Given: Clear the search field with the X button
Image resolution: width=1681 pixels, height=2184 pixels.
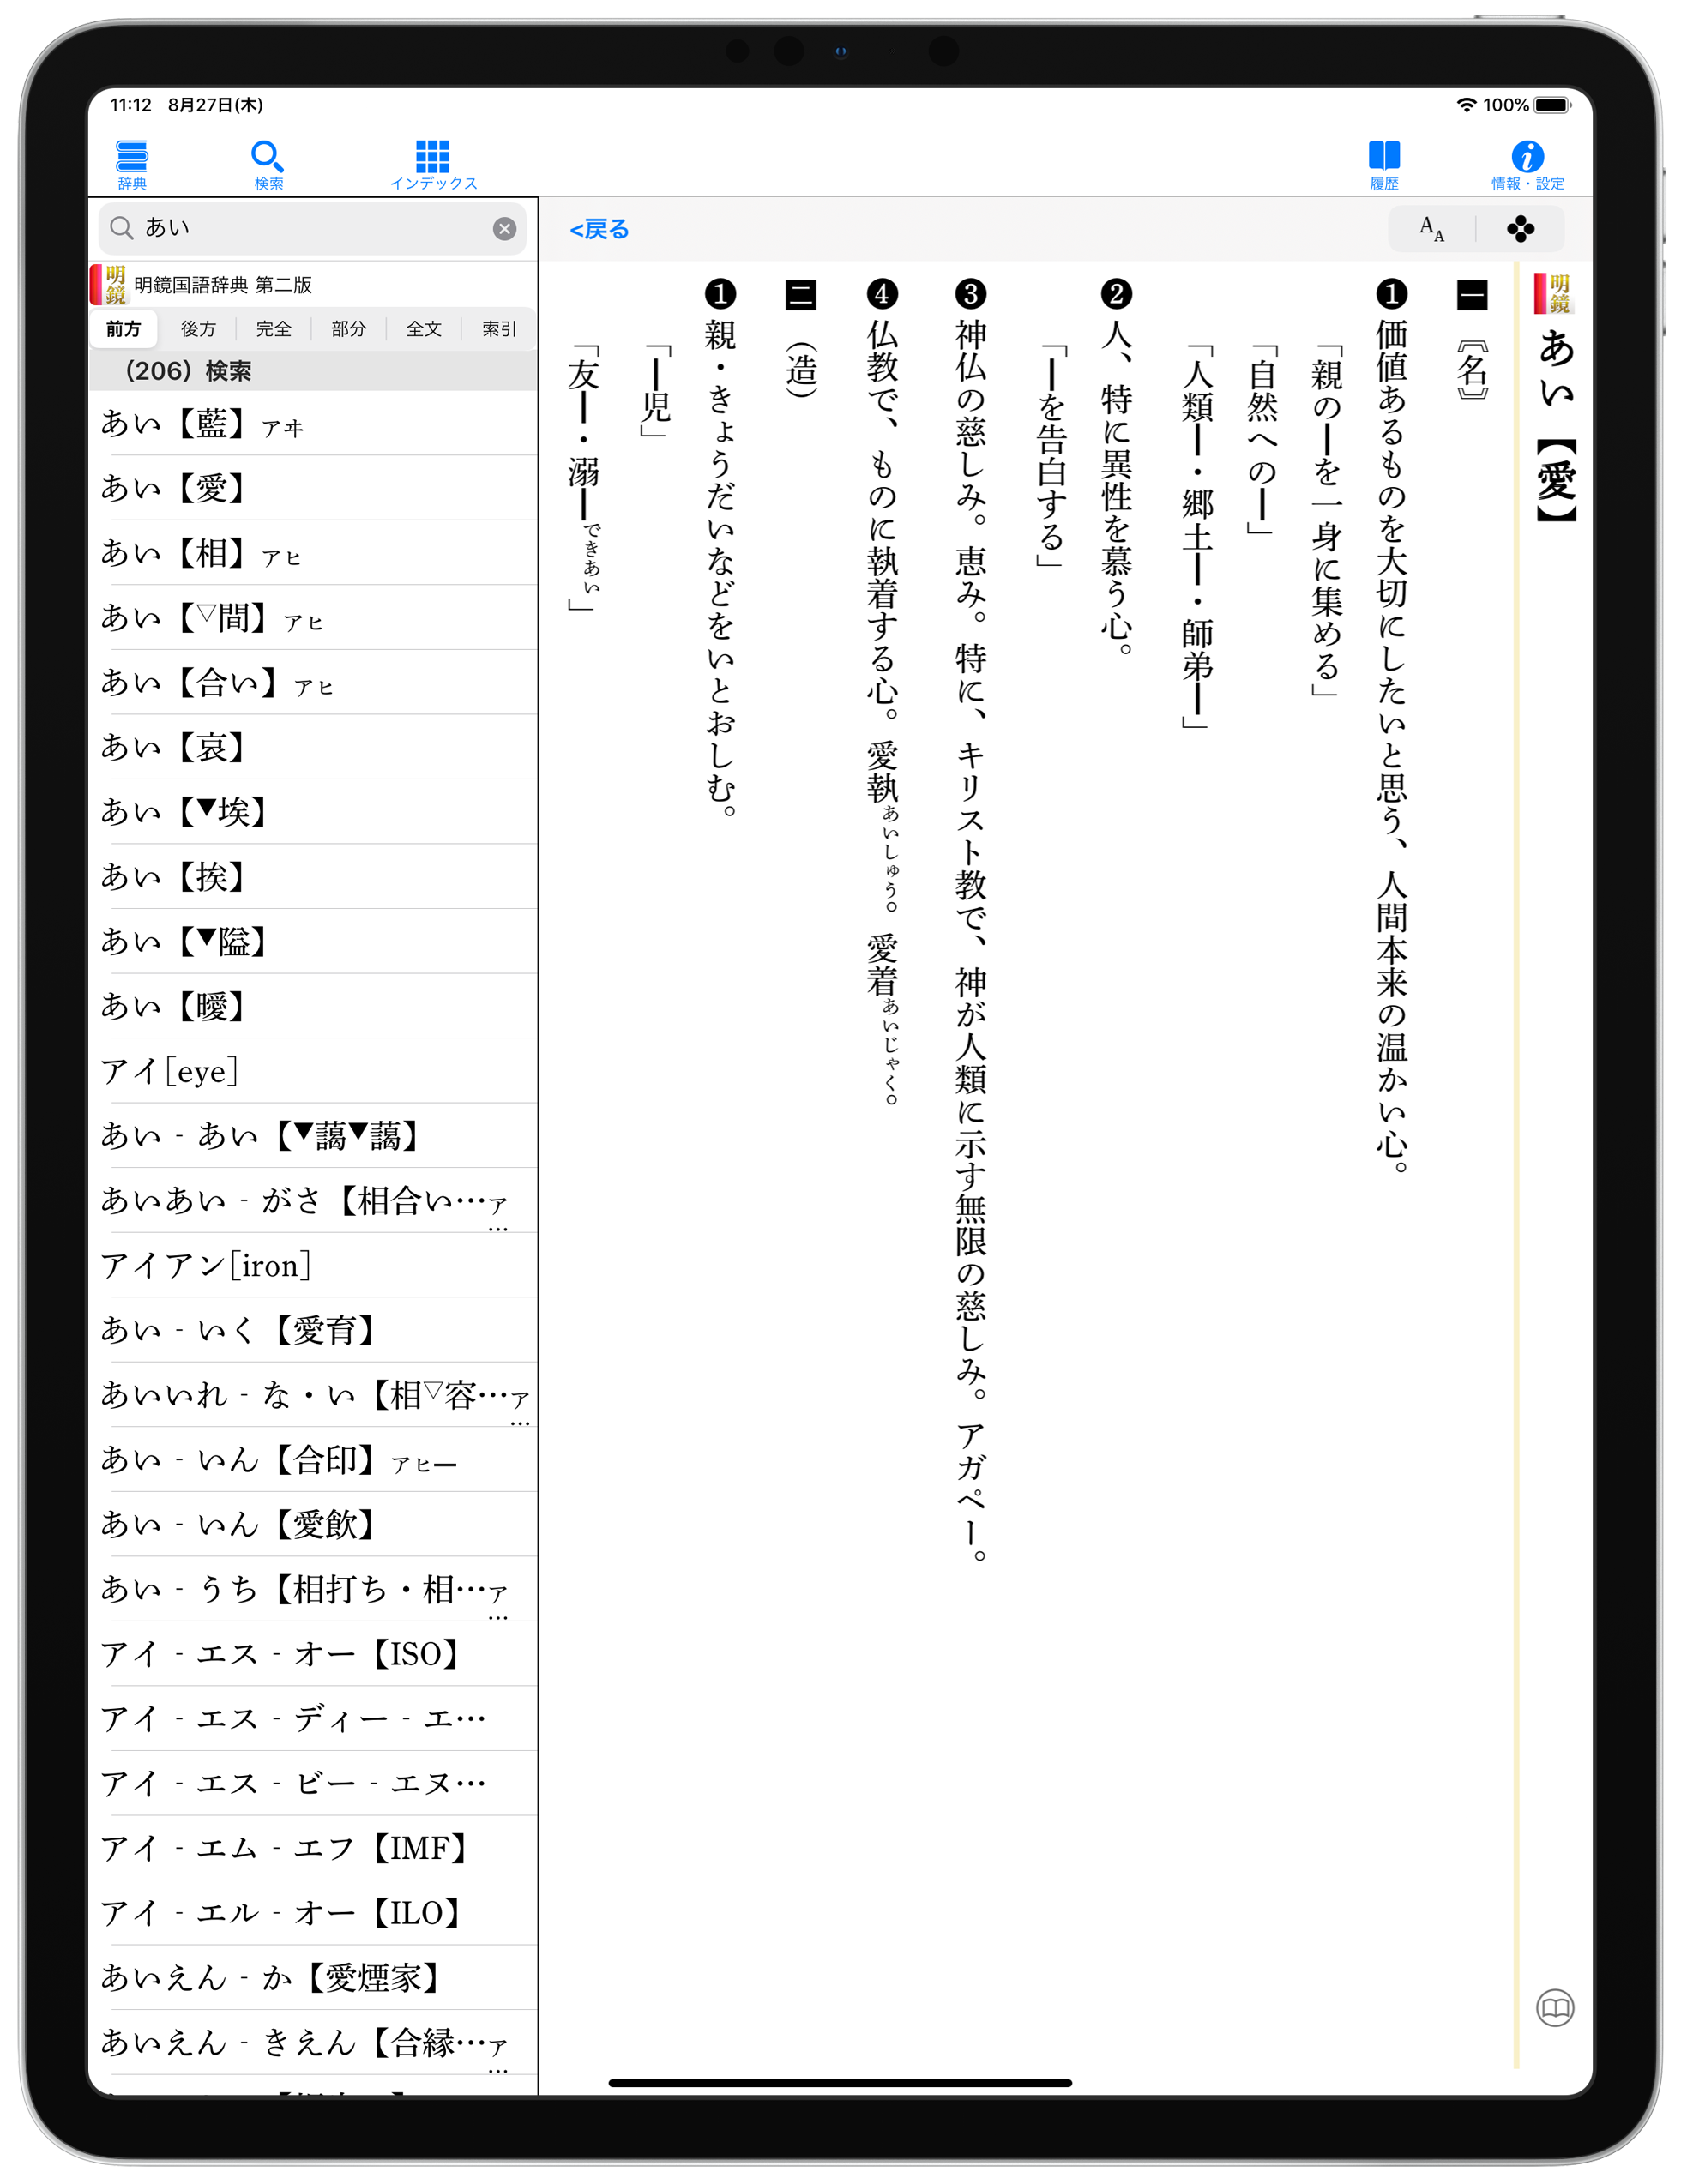Looking at the screenshot, I should click(504, 229).
